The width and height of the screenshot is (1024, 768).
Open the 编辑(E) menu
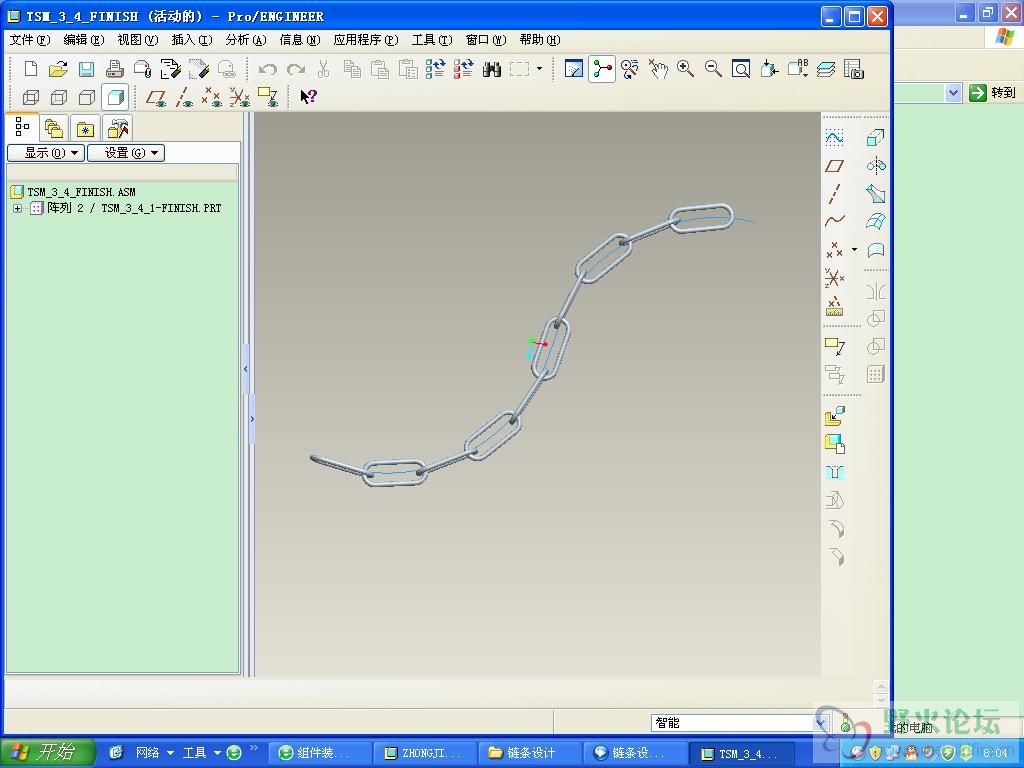(84, 40)
